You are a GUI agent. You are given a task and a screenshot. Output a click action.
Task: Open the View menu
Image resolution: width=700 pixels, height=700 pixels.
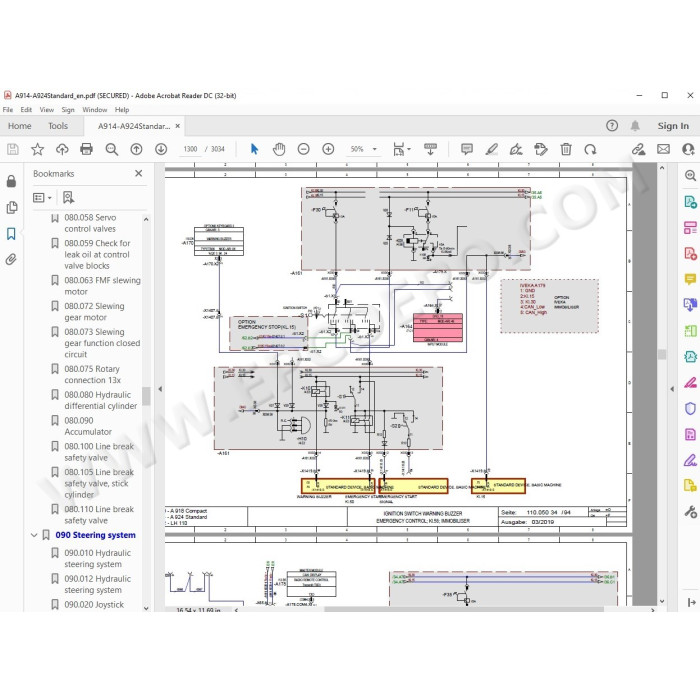click(46, 110)
